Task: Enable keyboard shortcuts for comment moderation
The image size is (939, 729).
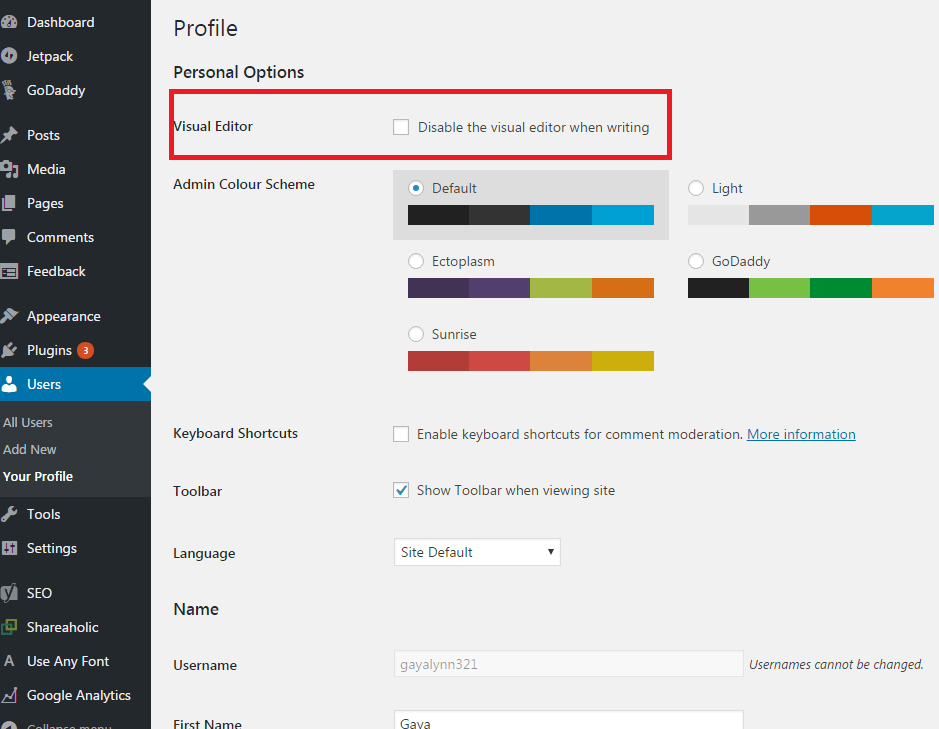Action: (401, 434)
